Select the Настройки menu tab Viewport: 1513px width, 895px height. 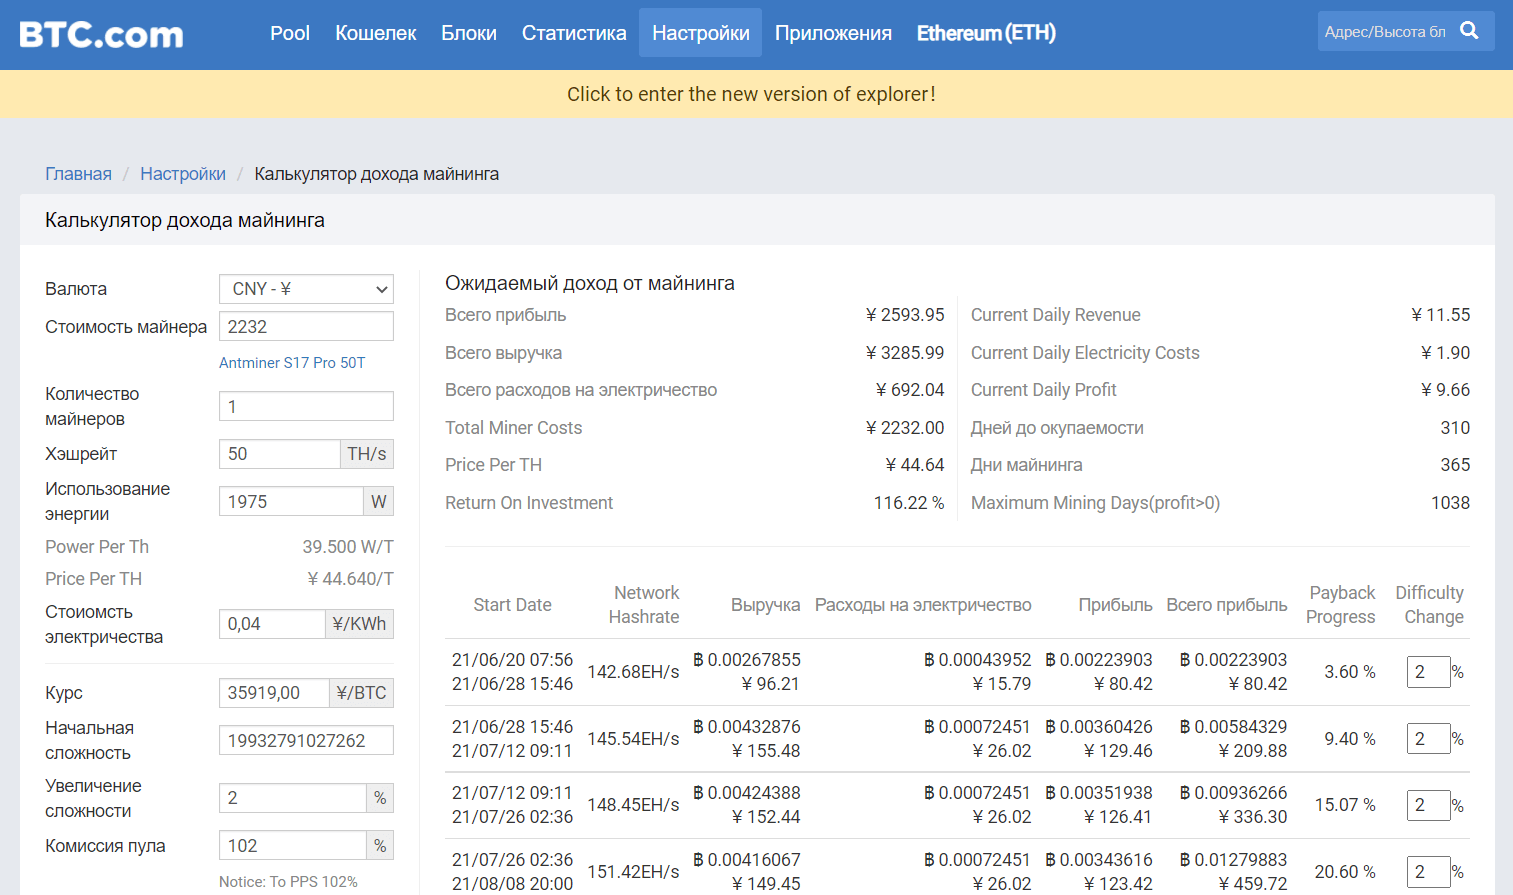coord(700,33)
